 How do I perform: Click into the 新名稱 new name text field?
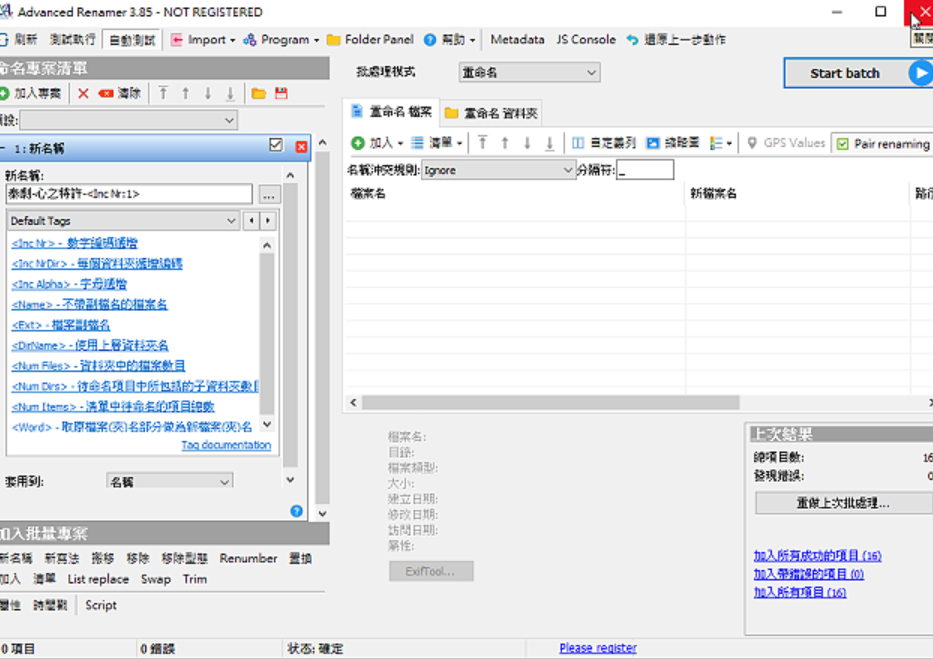[x=129, y=194]
